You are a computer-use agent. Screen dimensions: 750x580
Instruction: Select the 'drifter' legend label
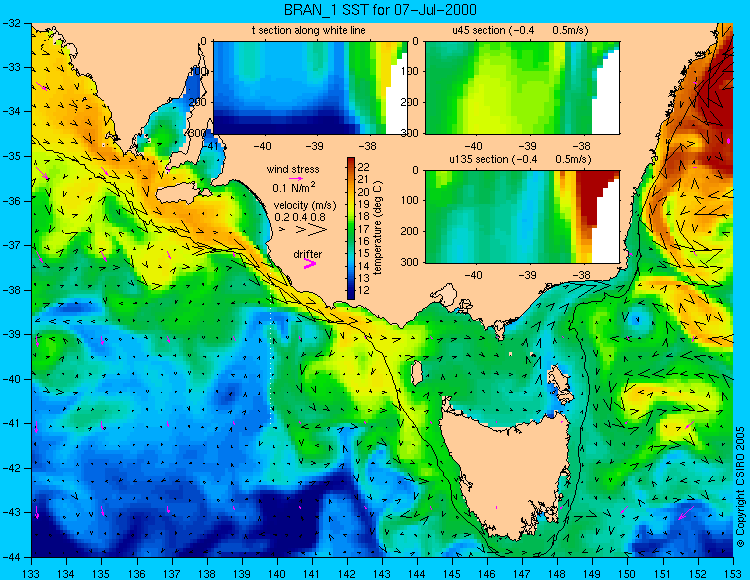pyautogui.click(x=308, y=254)
